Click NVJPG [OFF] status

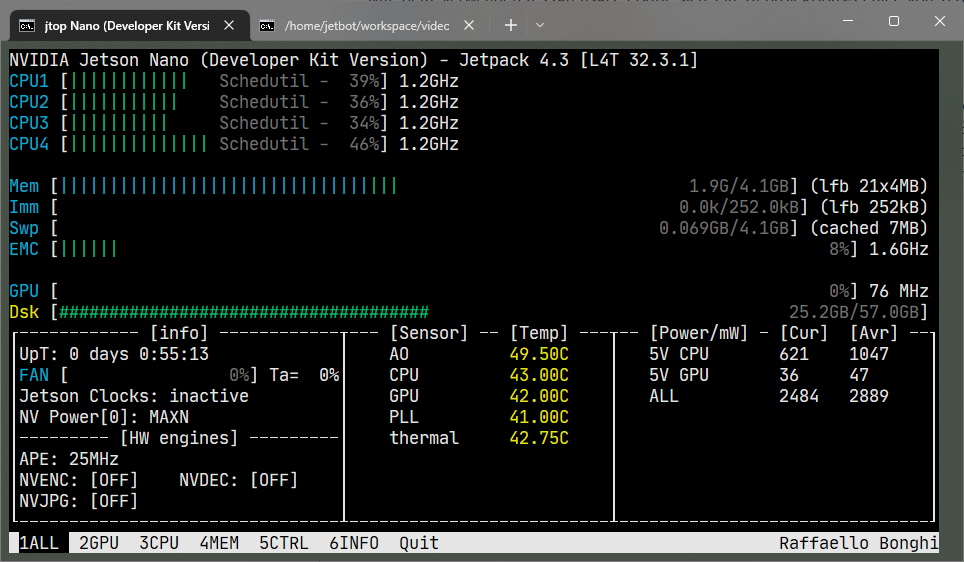[78, 501]
